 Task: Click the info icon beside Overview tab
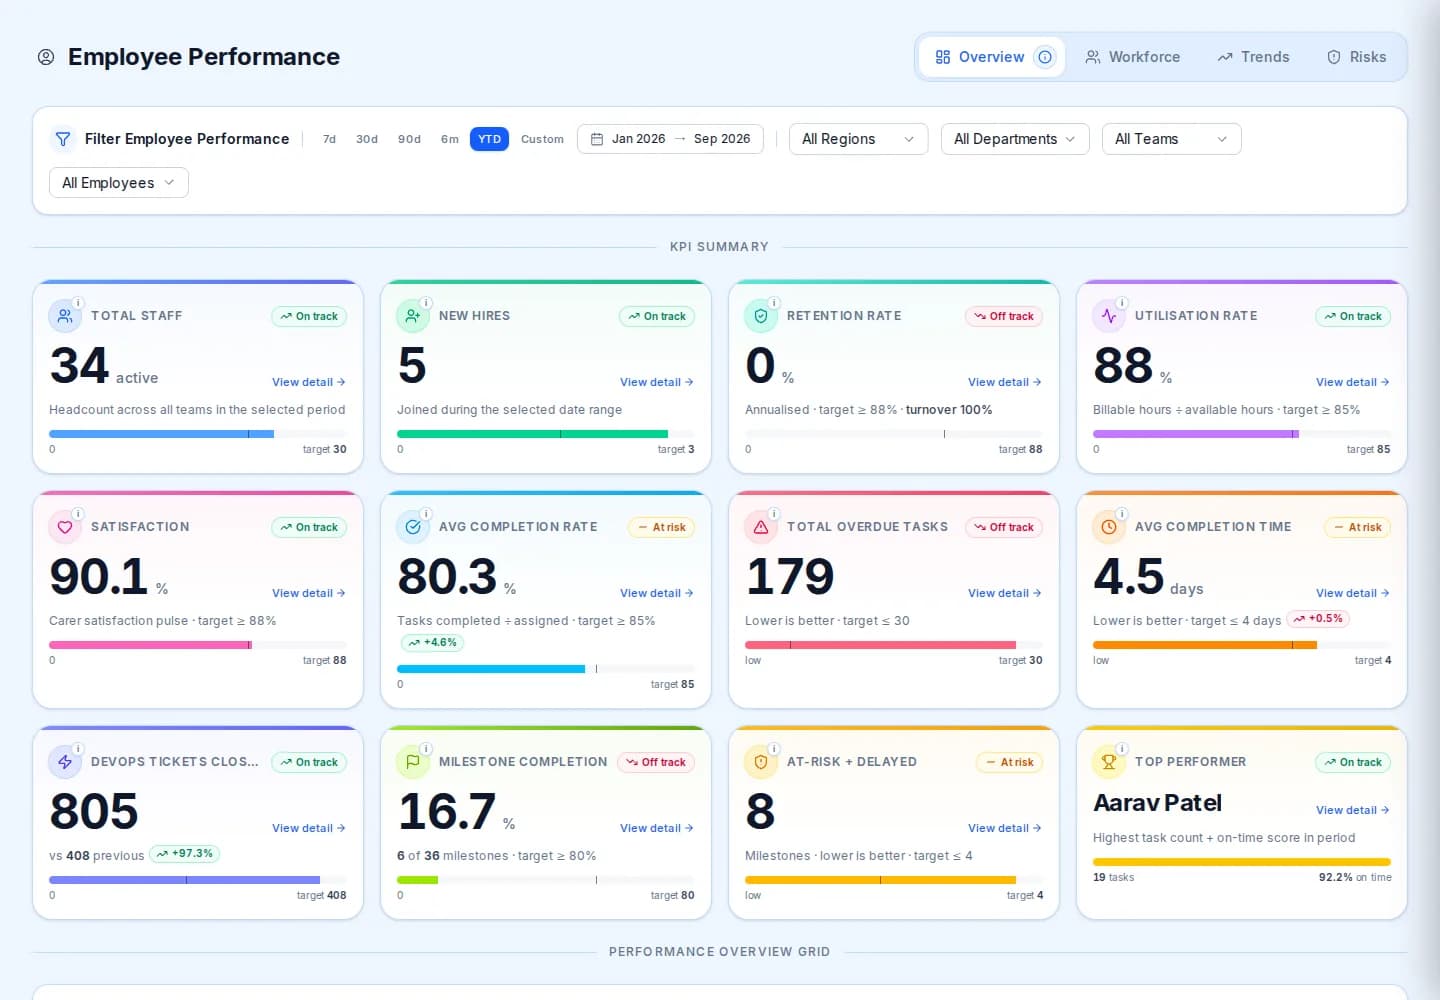[x=1045, y=57]
